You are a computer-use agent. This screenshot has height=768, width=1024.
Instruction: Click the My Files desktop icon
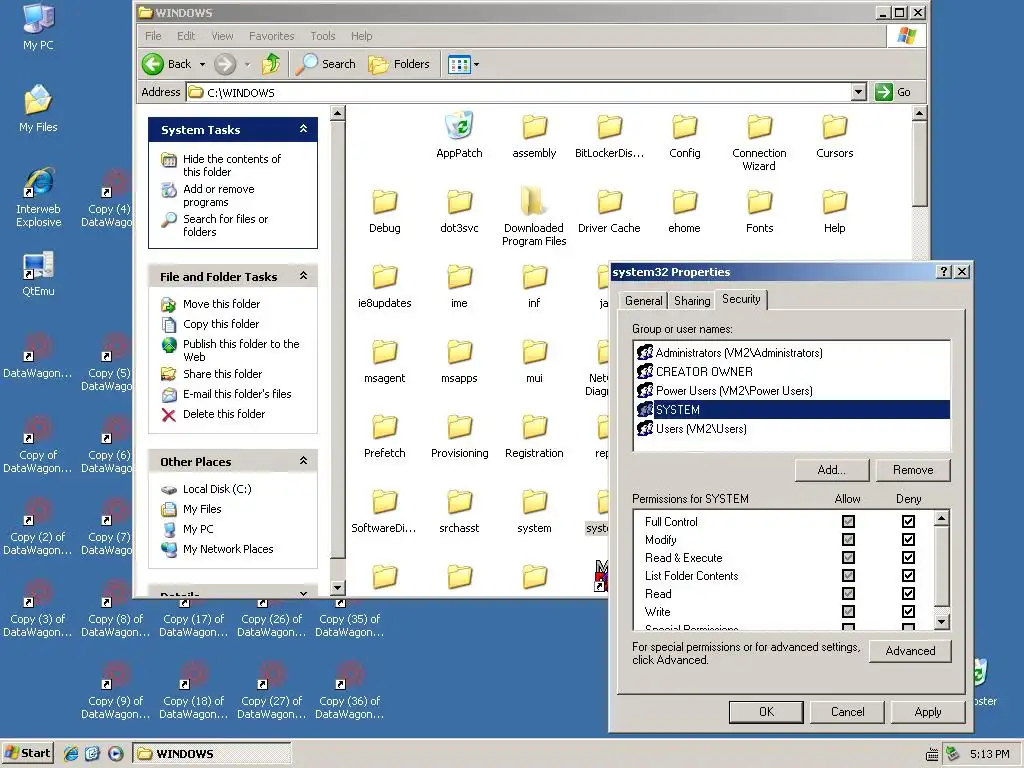39,108
